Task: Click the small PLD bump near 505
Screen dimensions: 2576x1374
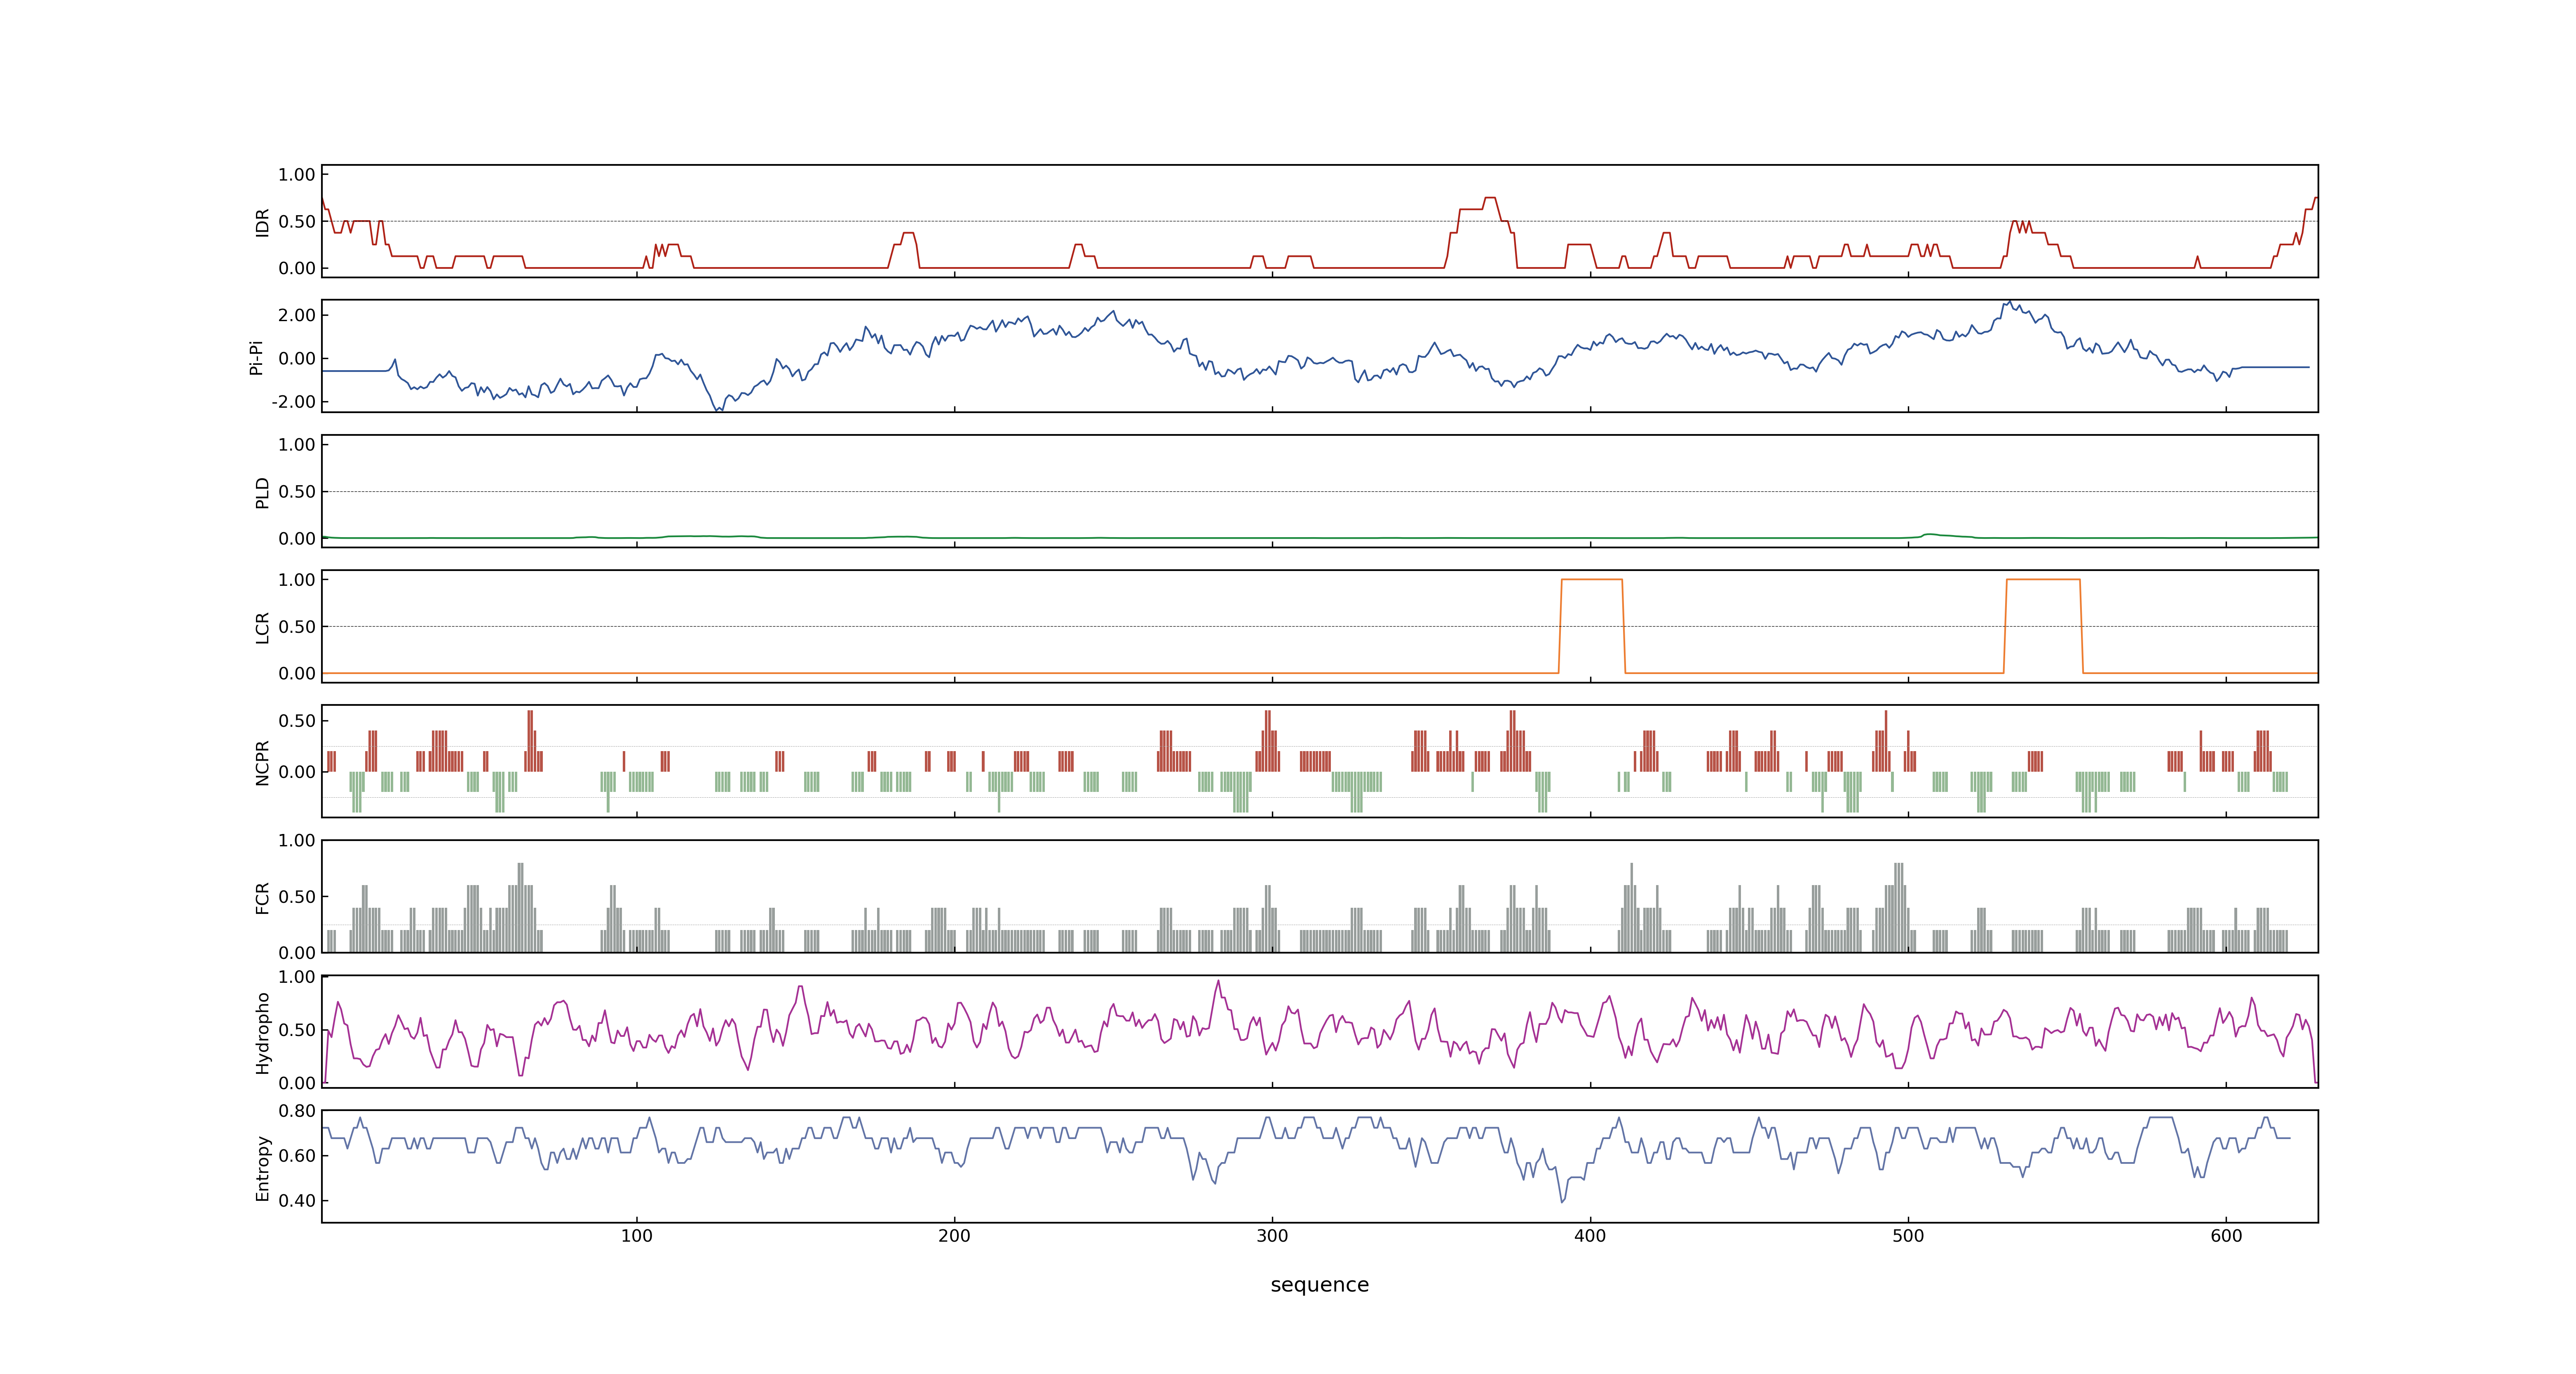Action: (x=1930, y=535)
